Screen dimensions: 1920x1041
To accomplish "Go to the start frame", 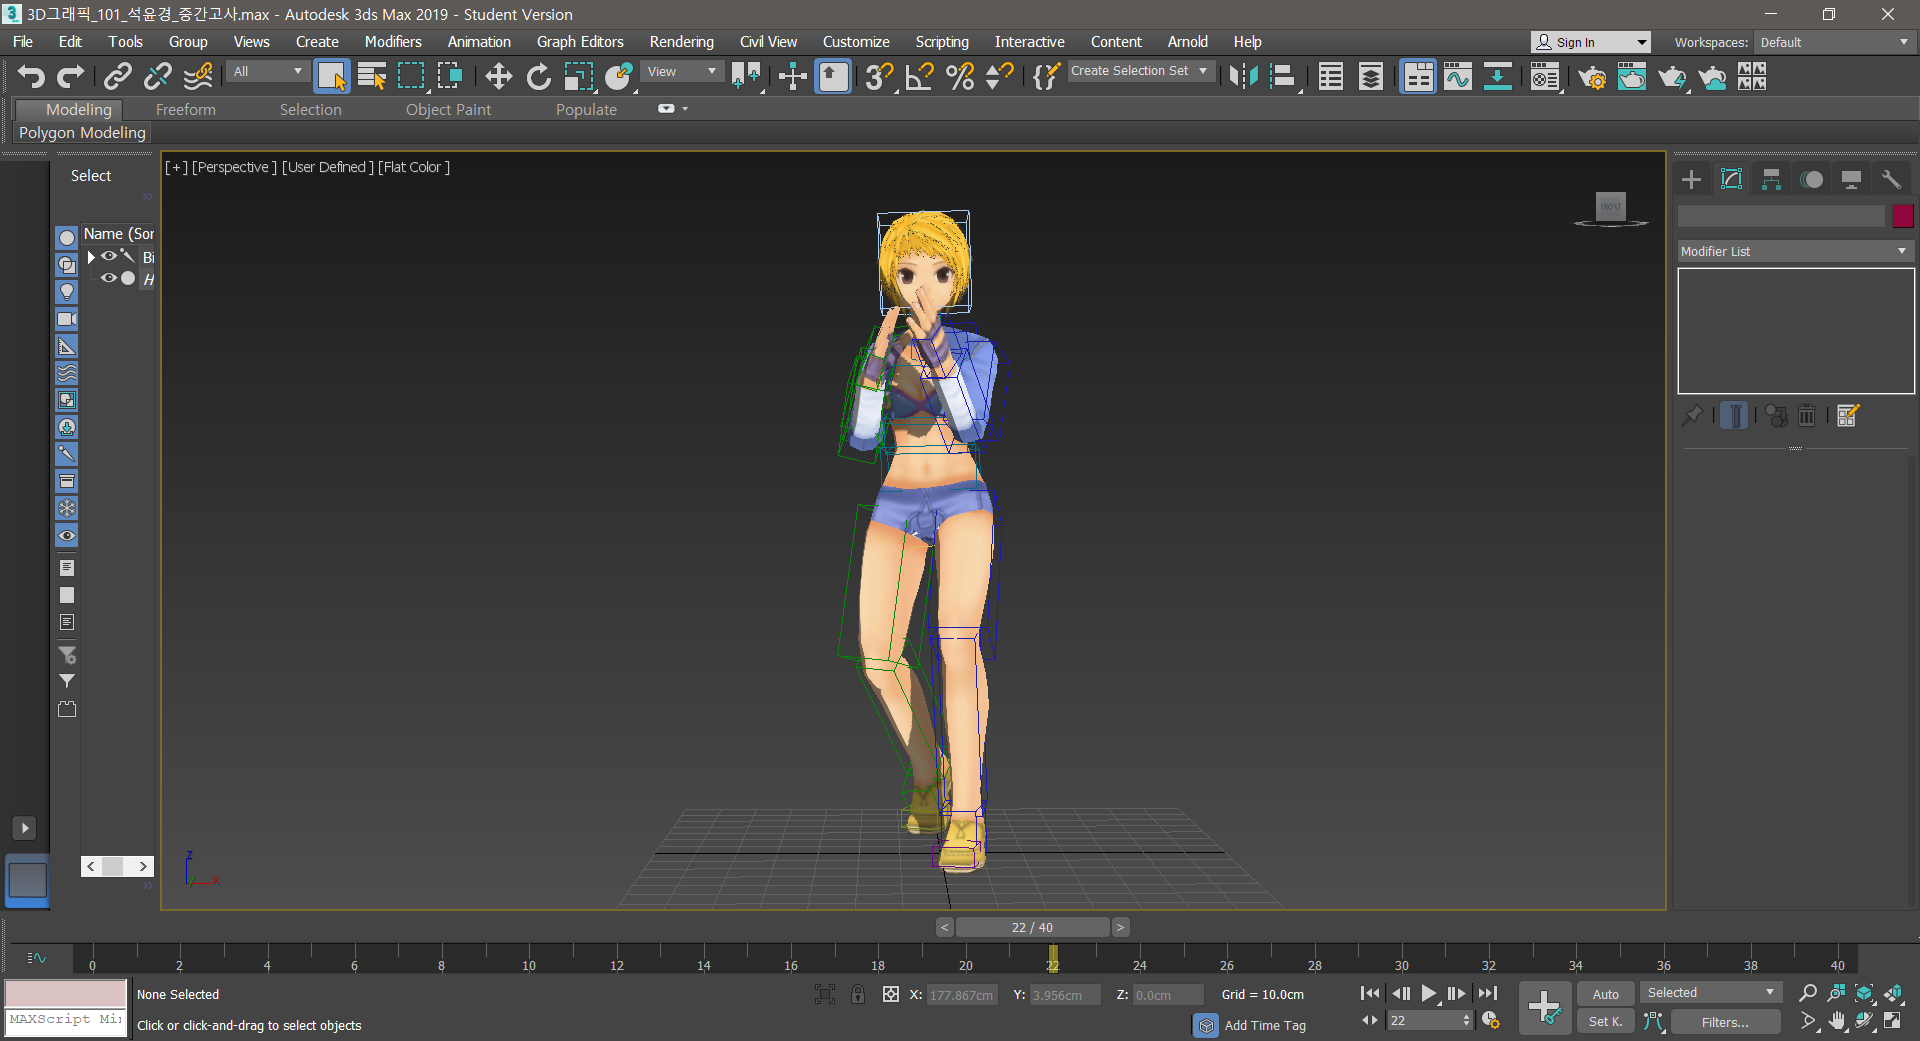I will (1370, 993).
